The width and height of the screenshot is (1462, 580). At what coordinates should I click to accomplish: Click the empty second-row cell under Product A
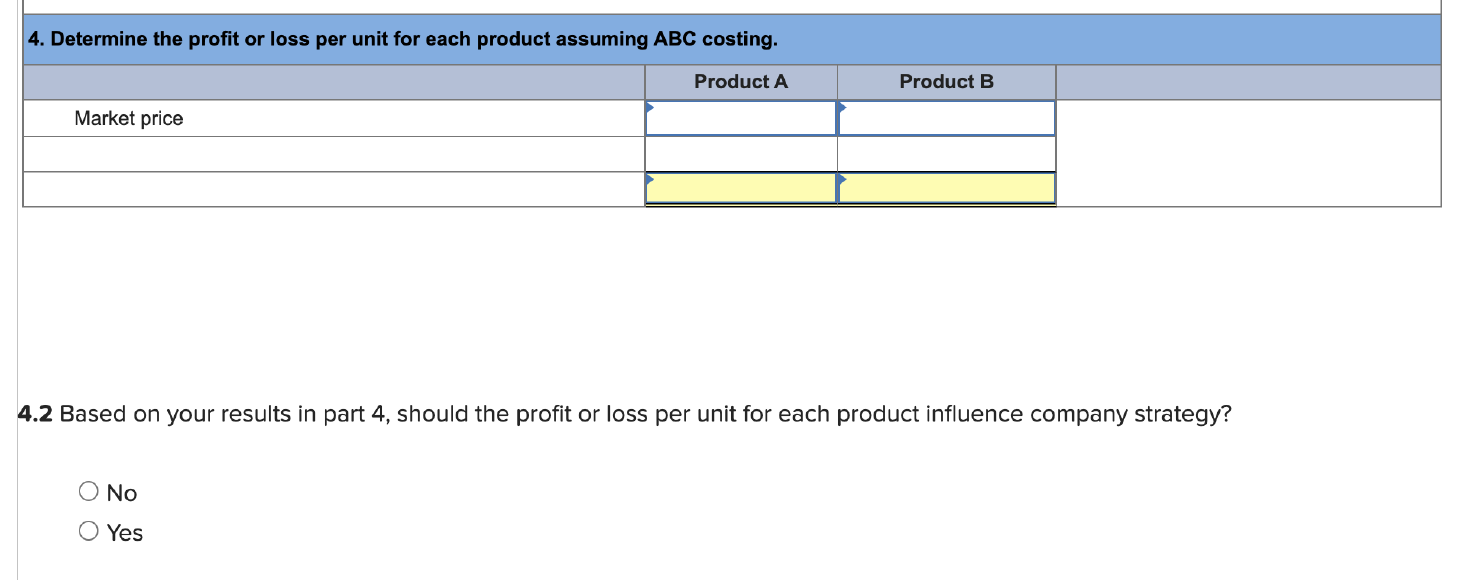742,152
